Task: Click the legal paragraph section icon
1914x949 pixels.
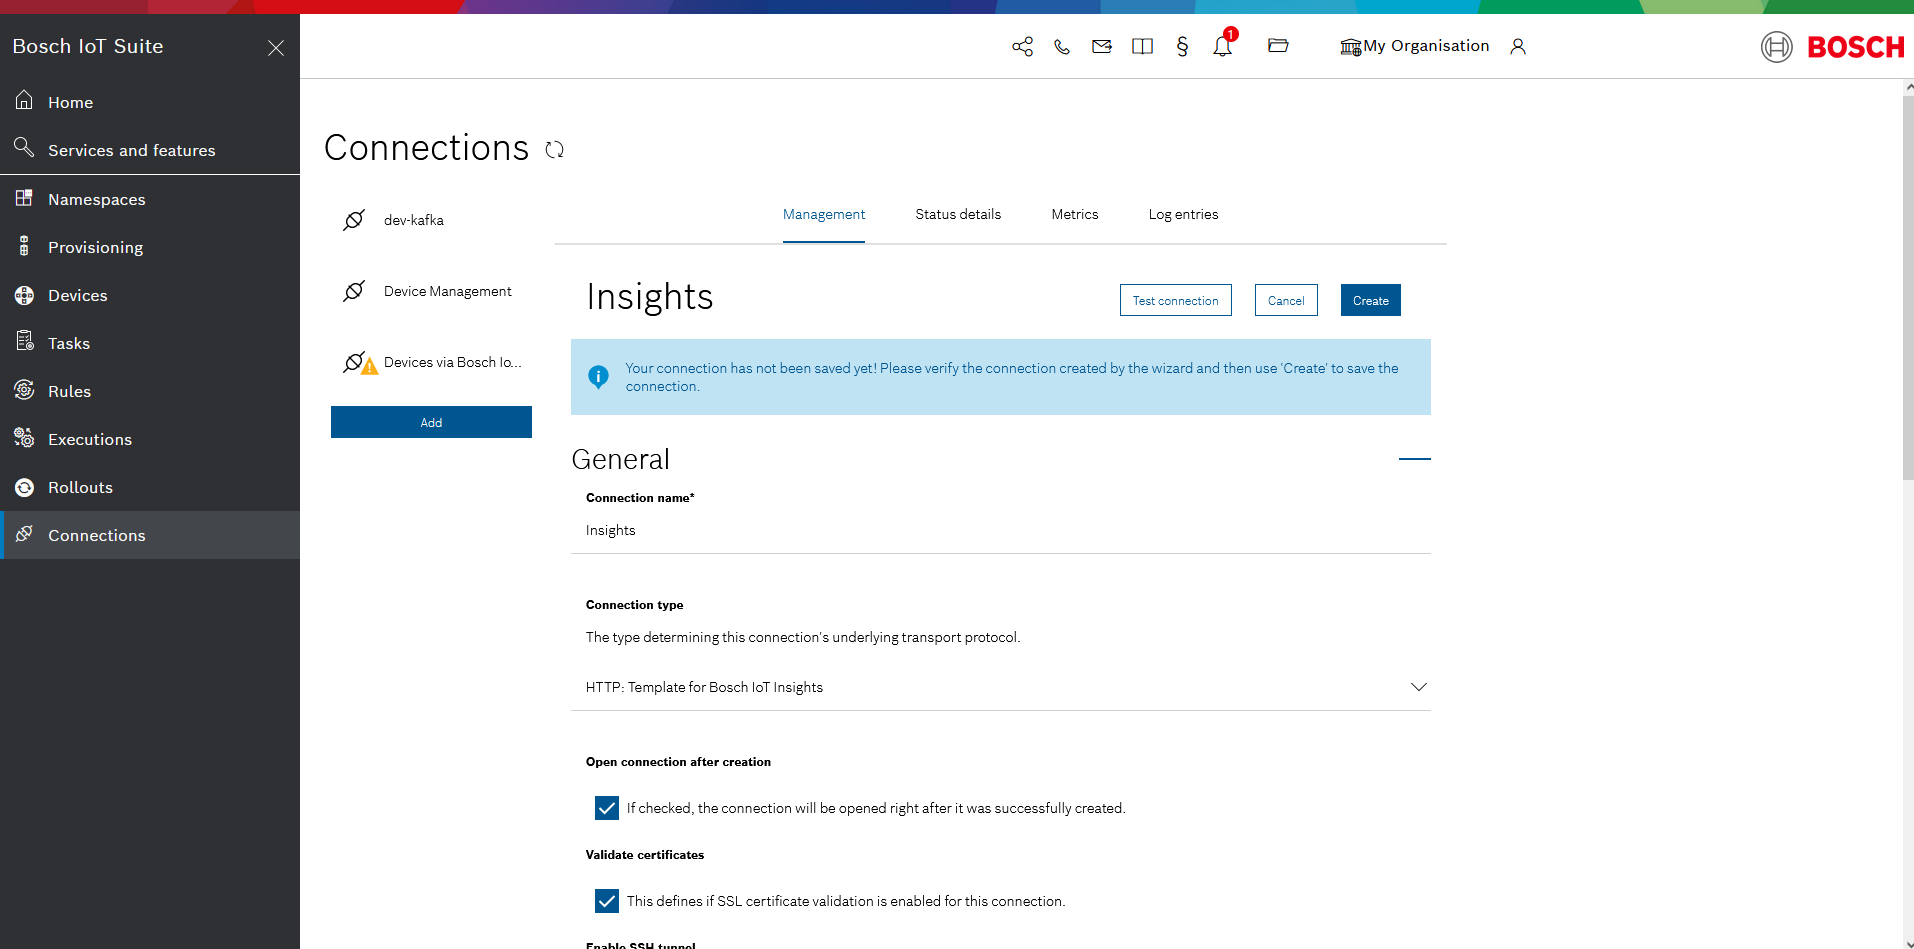Action: click(1182, 46)
